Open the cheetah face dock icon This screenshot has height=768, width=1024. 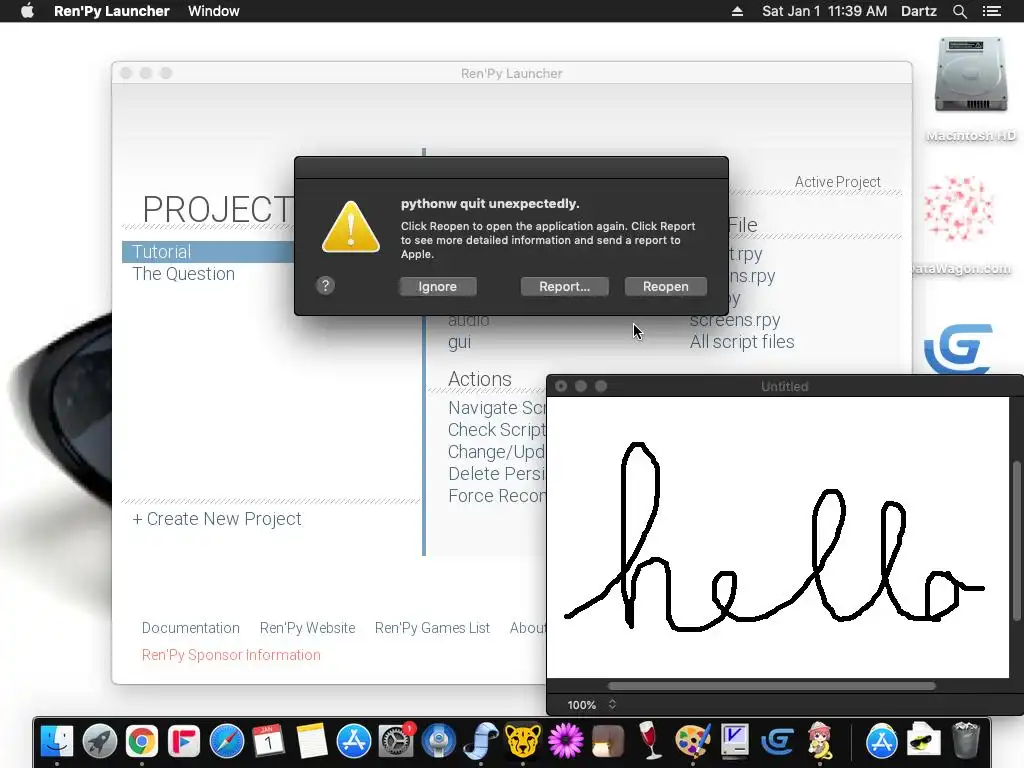point(523,741)
